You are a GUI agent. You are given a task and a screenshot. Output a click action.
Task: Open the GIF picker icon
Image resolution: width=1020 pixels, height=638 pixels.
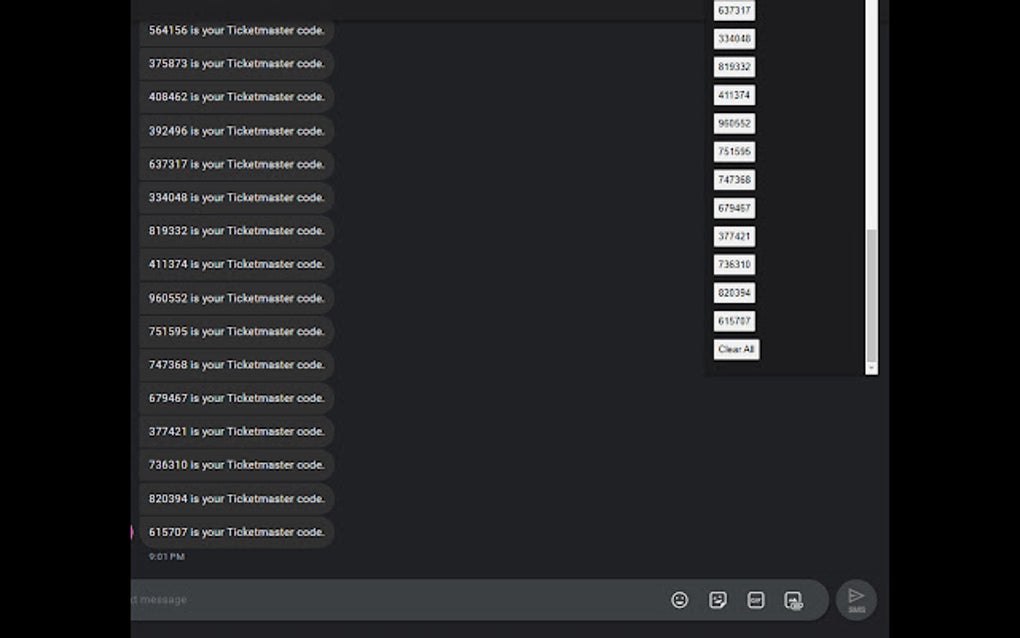click(755, 600)
